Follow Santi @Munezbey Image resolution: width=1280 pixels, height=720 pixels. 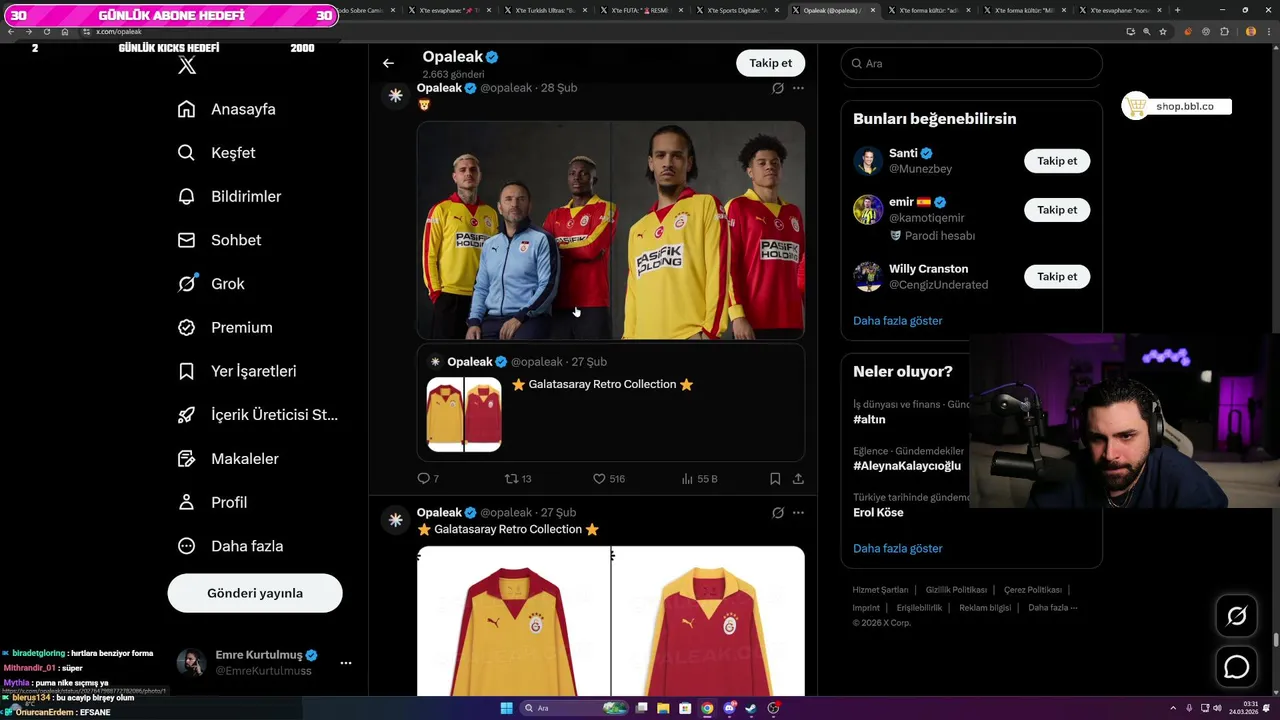pyautogui.click(x=1057, y=161)
